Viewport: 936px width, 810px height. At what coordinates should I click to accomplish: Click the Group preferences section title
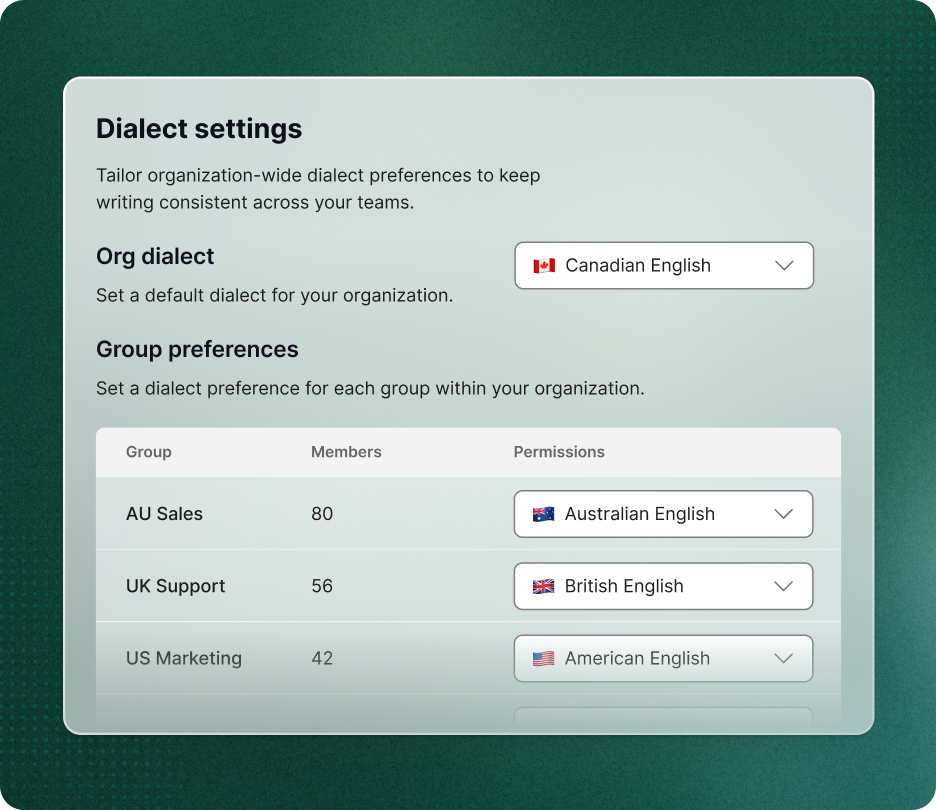coord(196,349)
